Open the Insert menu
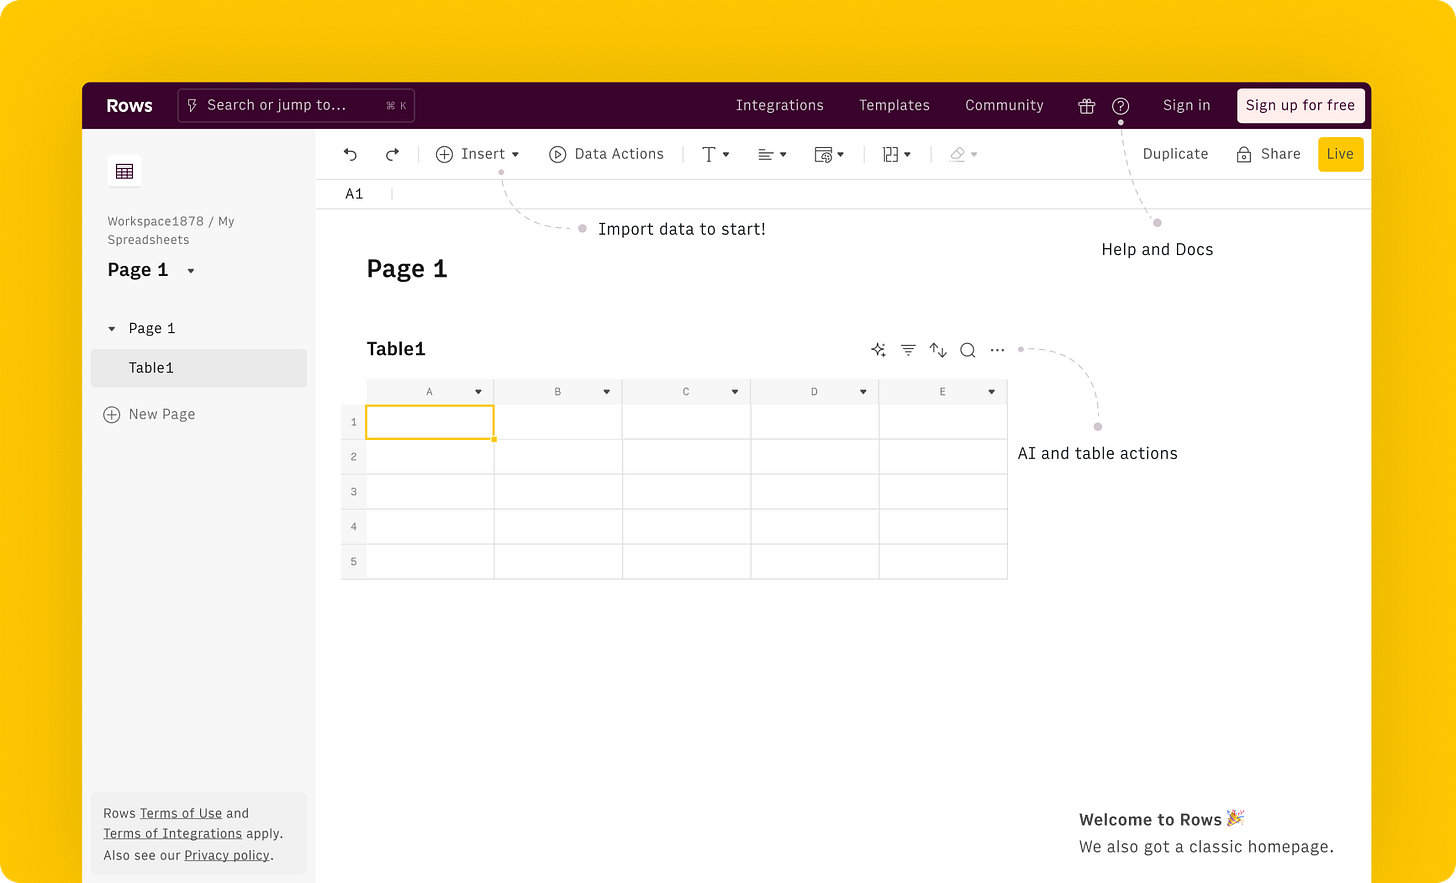Screen dimensions: 1456x883 478,154
